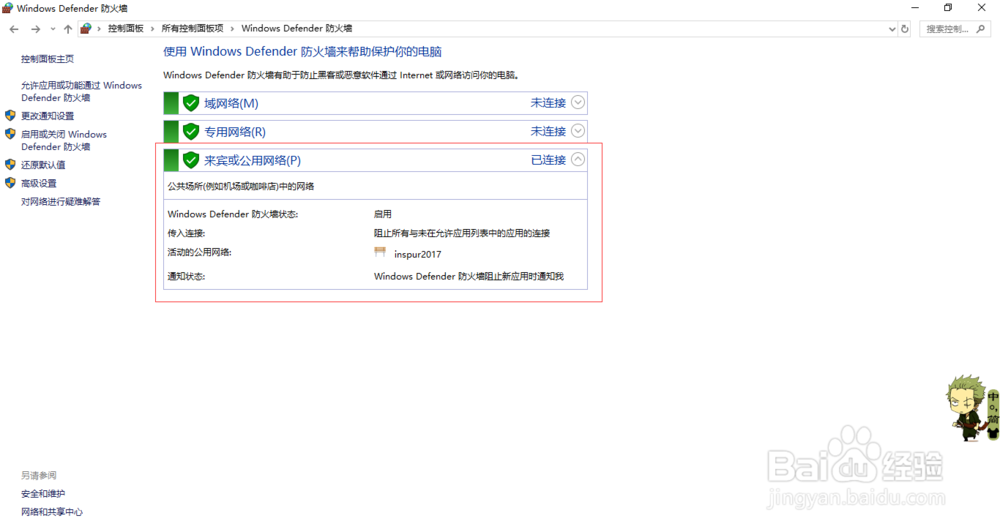Screen dimensions: 1000x532
Task: Click shield icon beside 启用或关闭
Action: point(10,134)
